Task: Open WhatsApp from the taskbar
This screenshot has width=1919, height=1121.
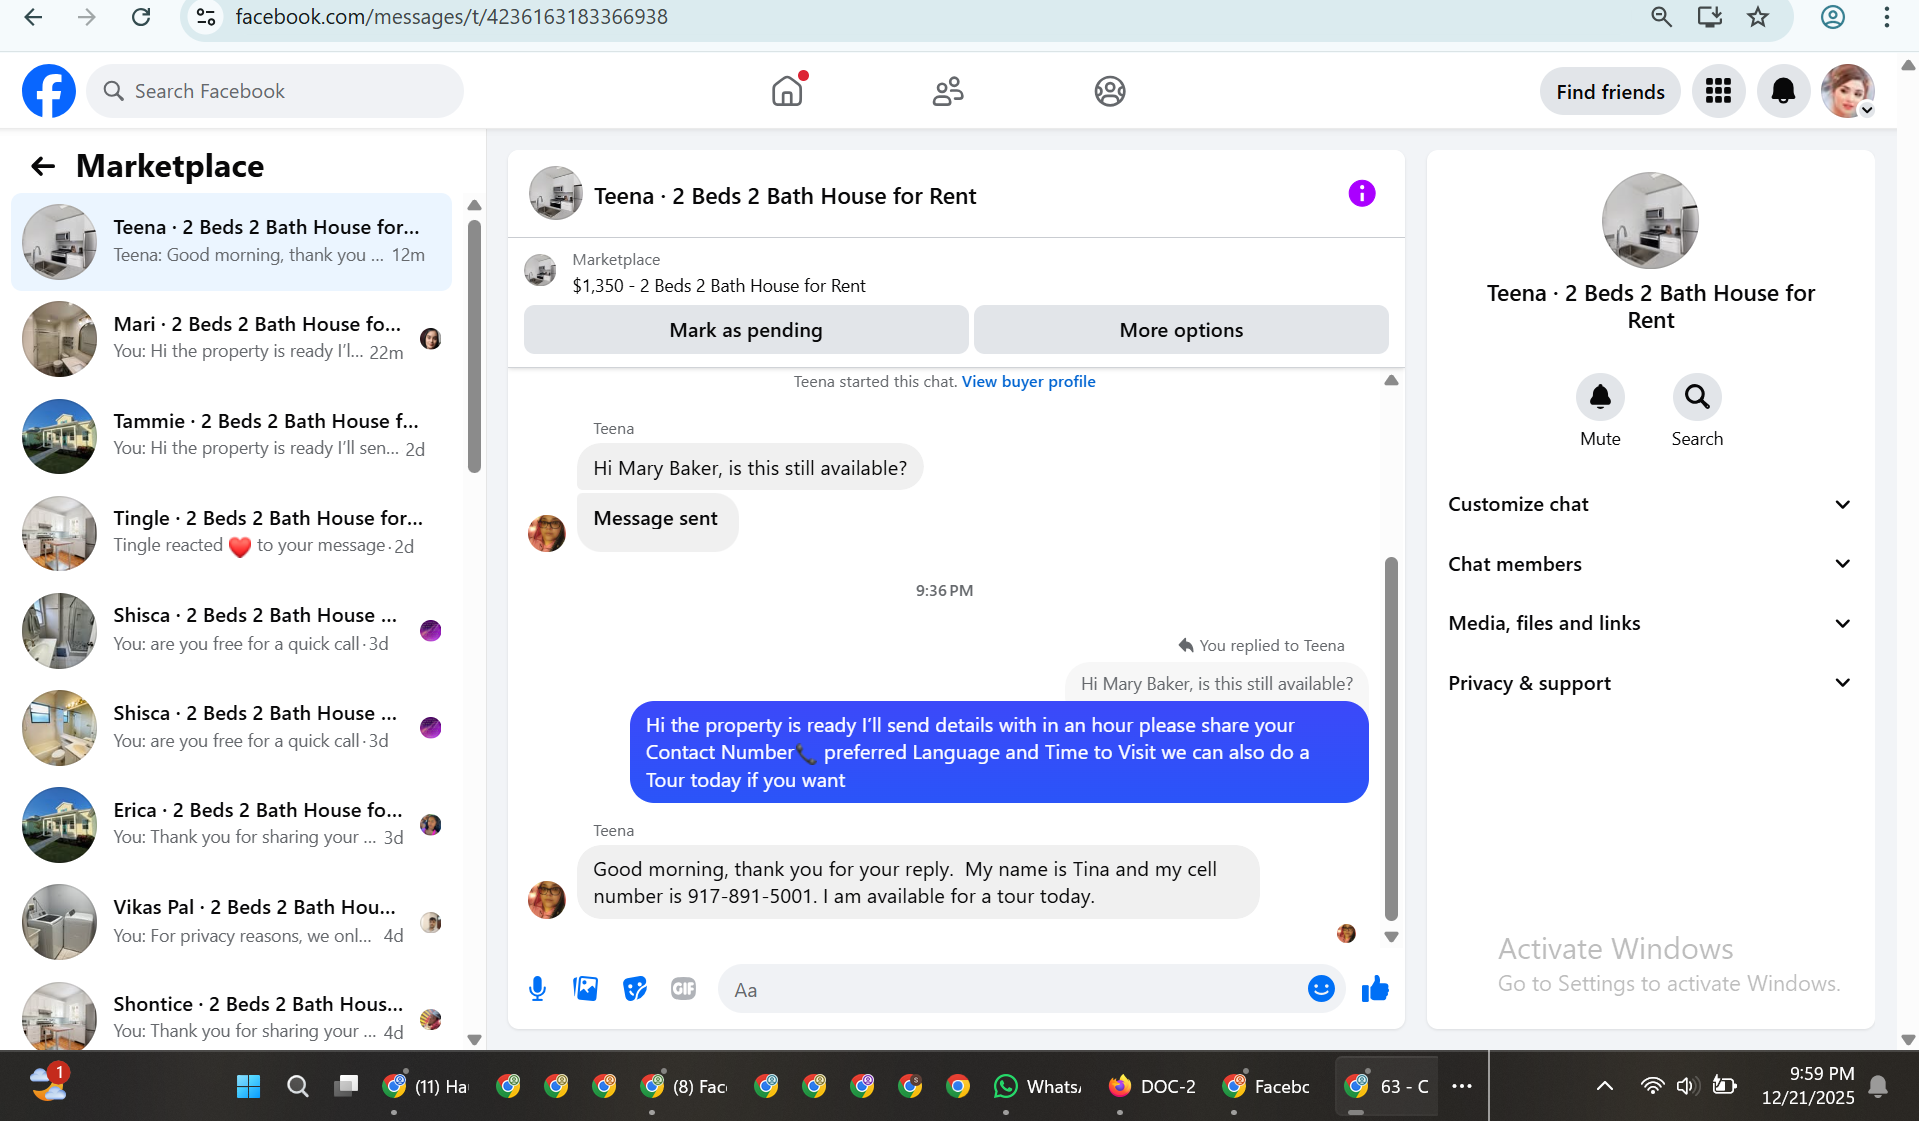Action: (x=1039, y=1086)
